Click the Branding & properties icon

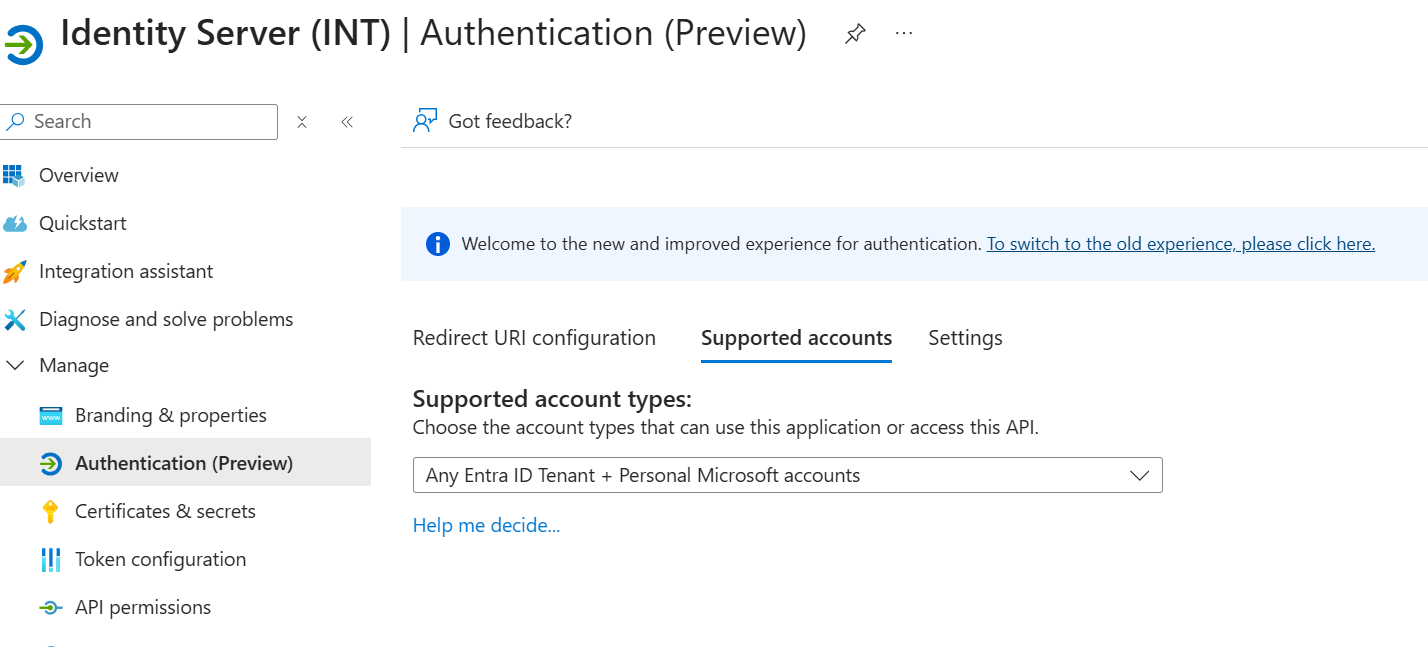[51, 416]
